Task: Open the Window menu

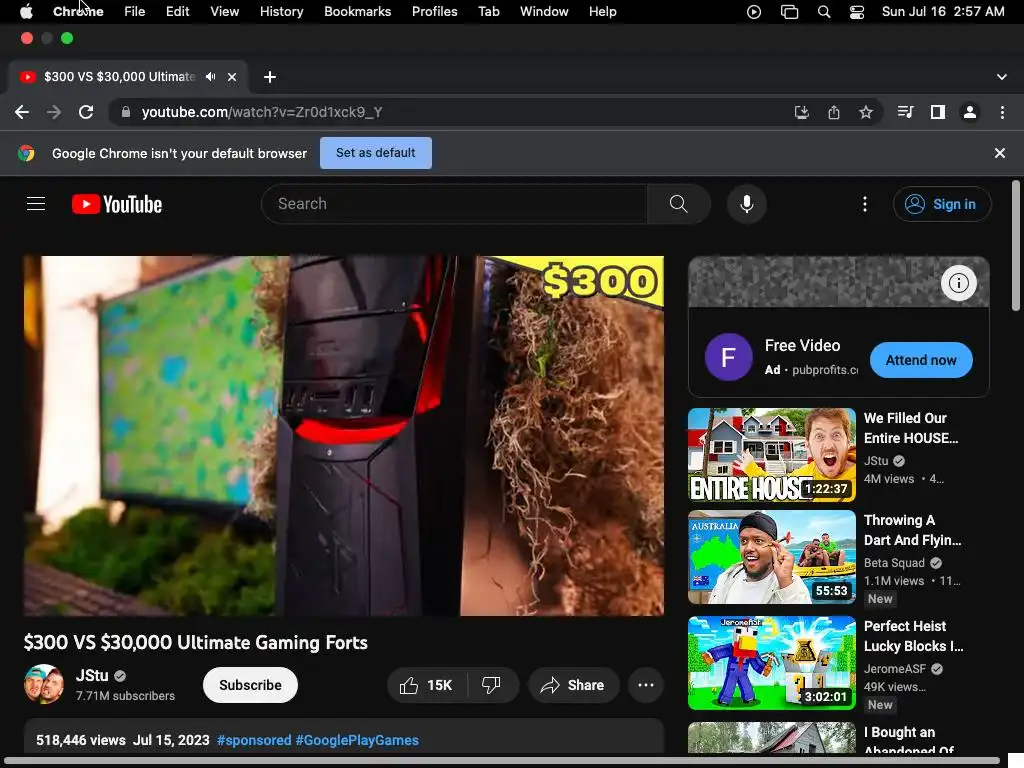Action: click(x=544, y=11)
